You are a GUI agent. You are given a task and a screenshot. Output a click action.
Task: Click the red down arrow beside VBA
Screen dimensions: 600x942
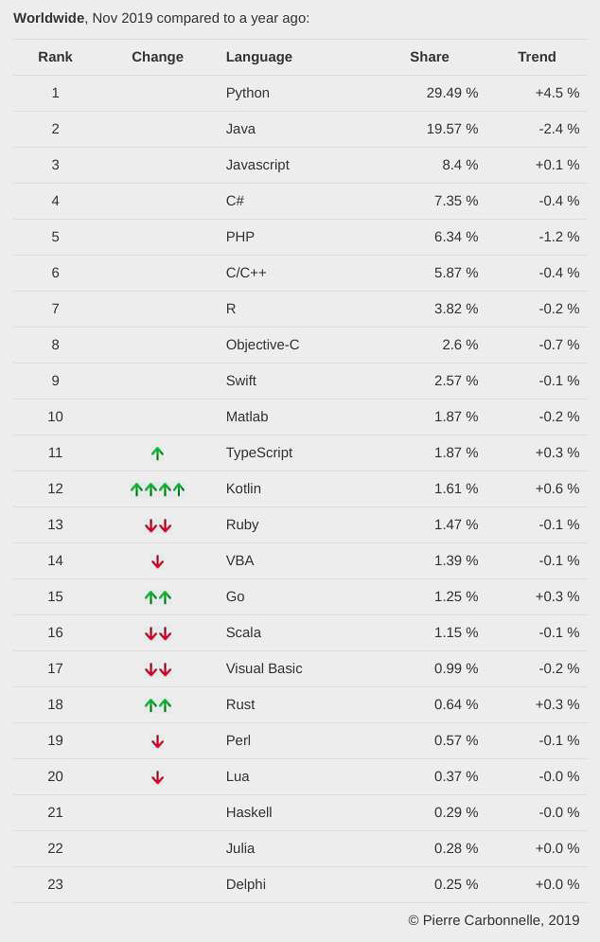157,561
